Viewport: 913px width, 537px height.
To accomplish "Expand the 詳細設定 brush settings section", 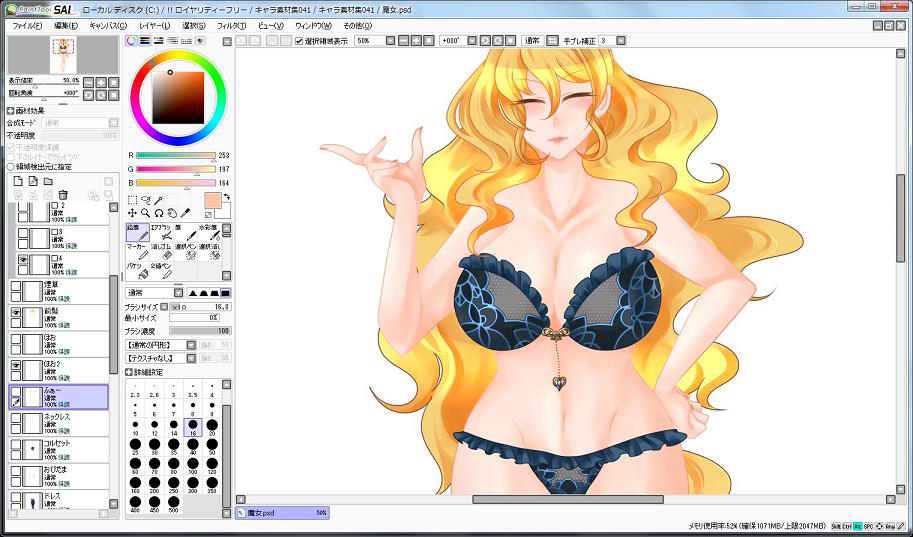I will [129, 372].
